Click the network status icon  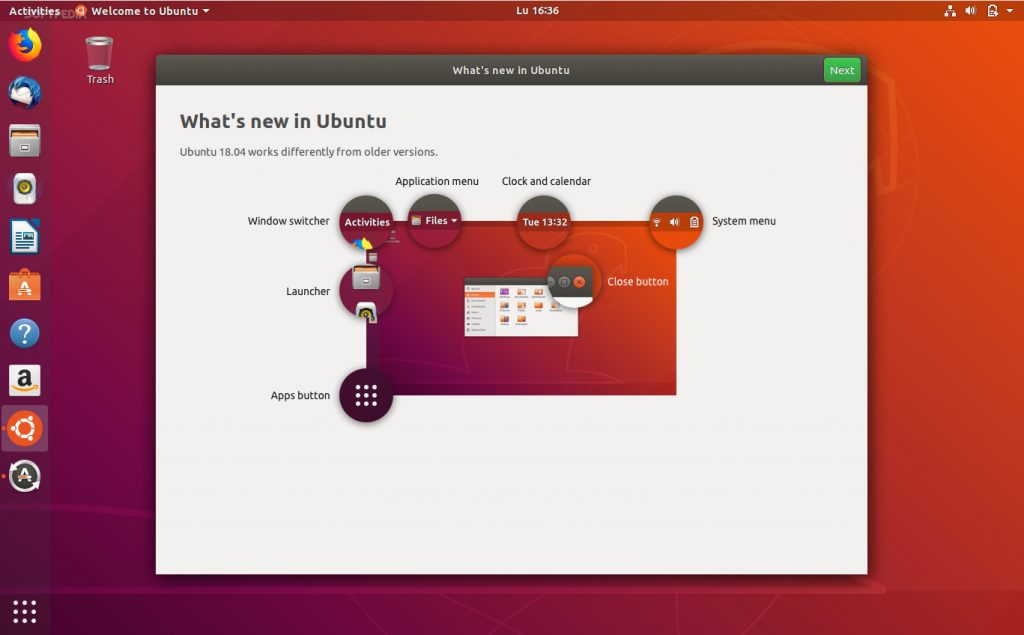click(x=949, y=11)
